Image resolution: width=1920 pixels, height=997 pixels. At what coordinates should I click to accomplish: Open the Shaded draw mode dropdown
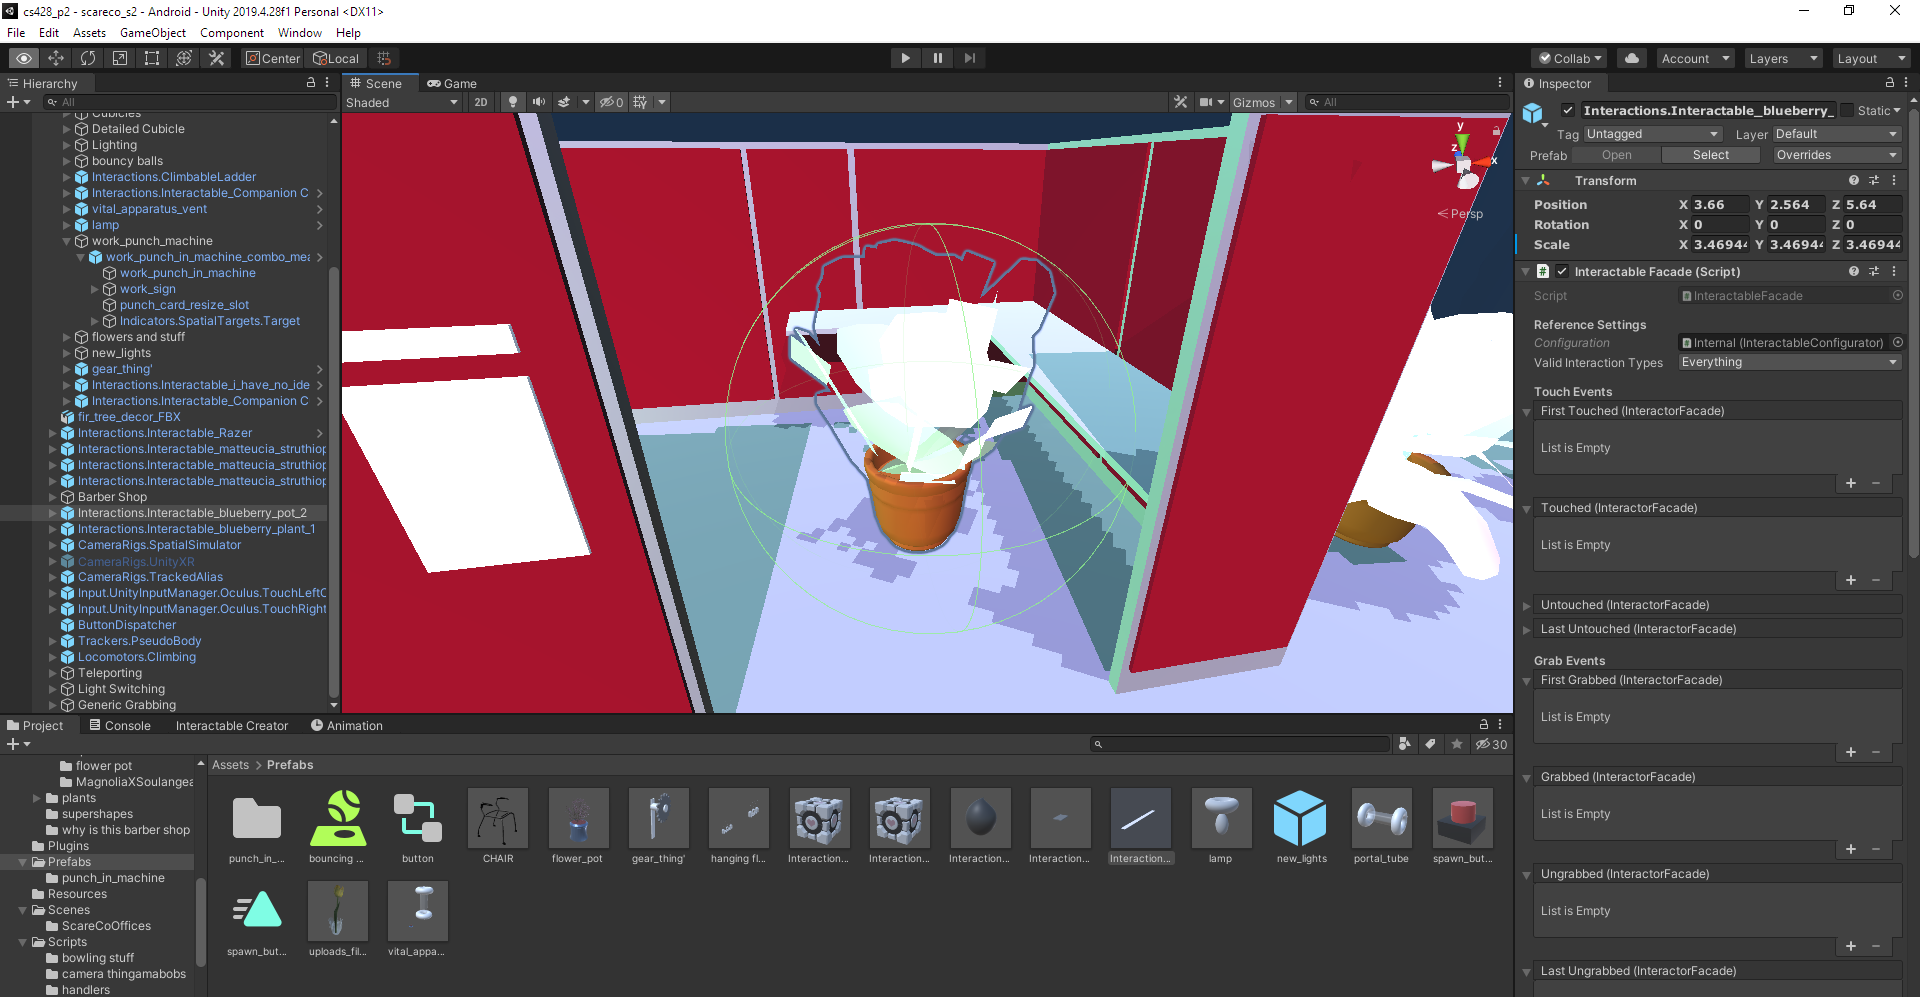click(x=402, y=102)
